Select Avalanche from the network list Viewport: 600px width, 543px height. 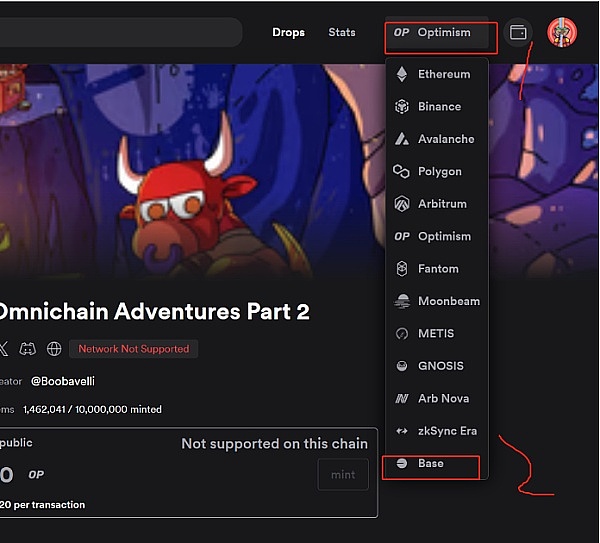point(437,139)
